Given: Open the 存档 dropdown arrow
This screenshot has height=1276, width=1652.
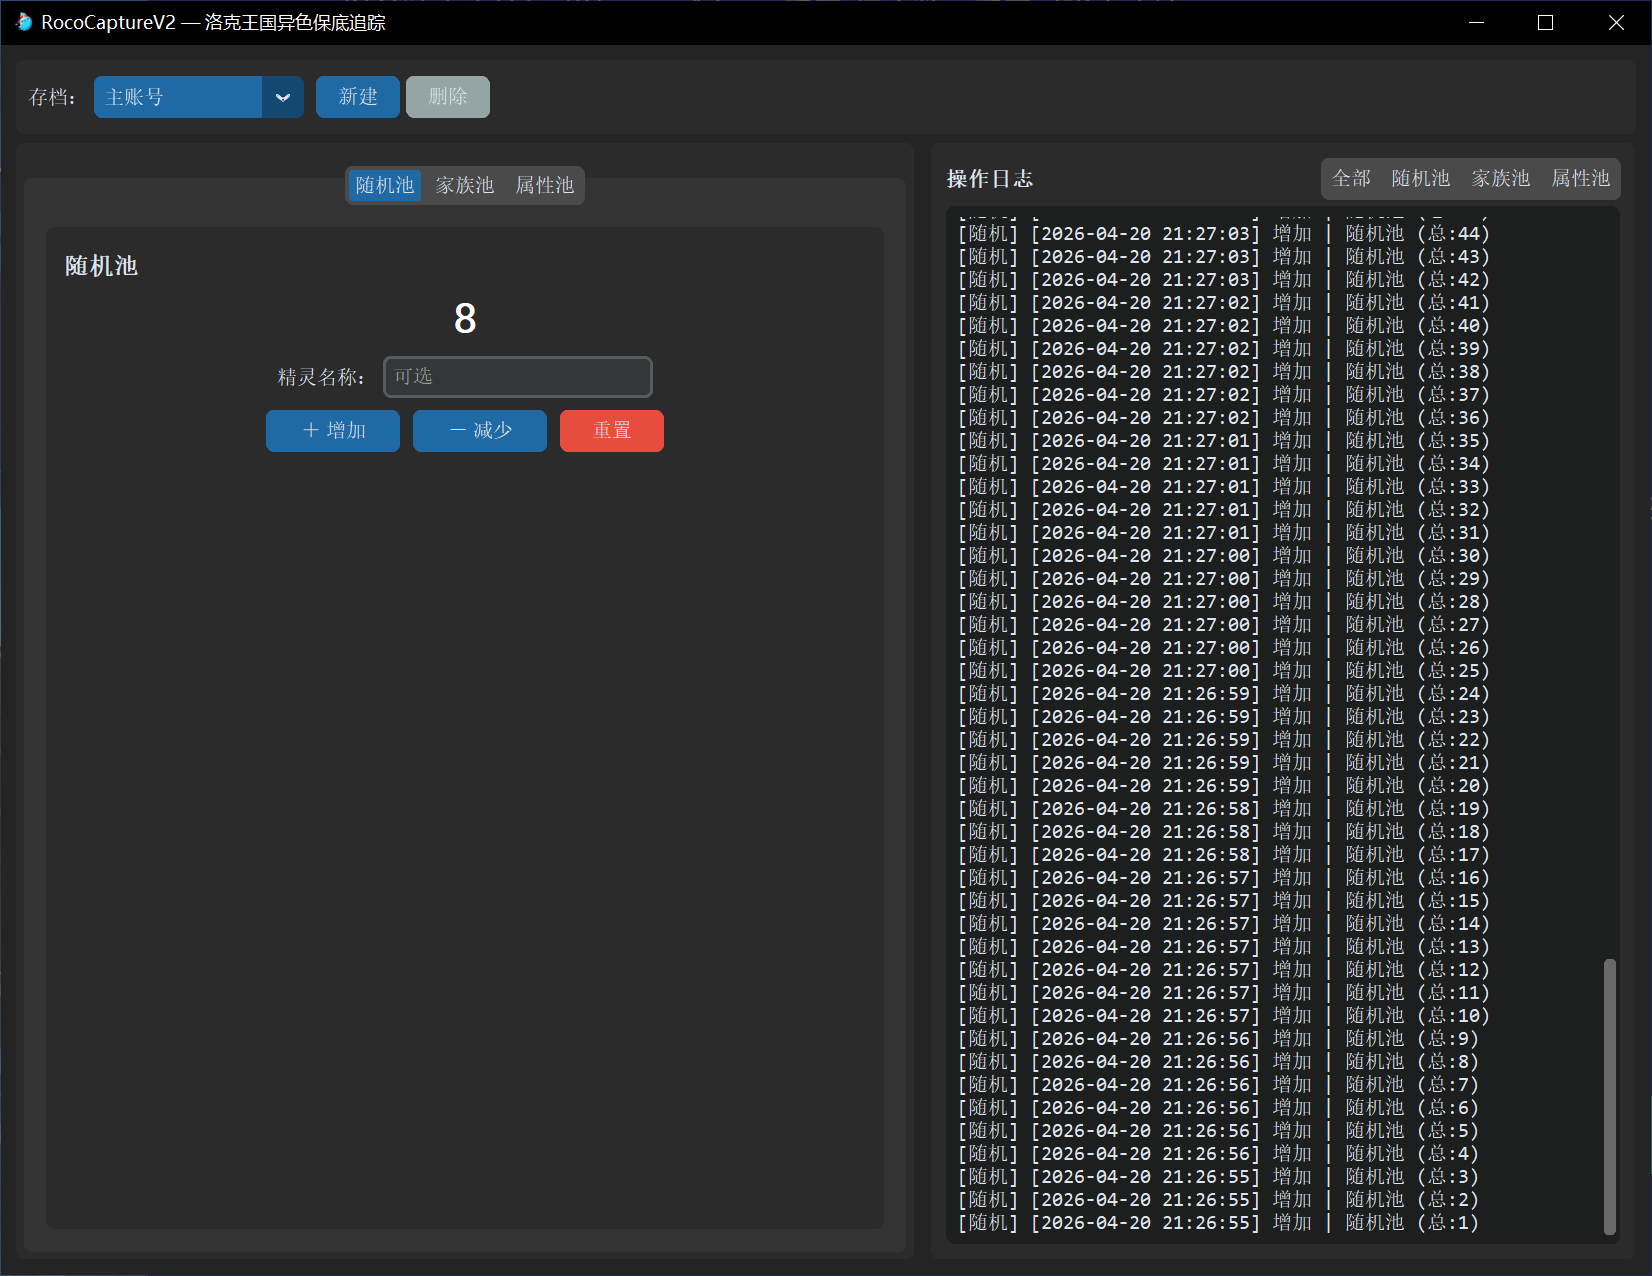Looking at the screenshot, I should [x=283, y=97].
